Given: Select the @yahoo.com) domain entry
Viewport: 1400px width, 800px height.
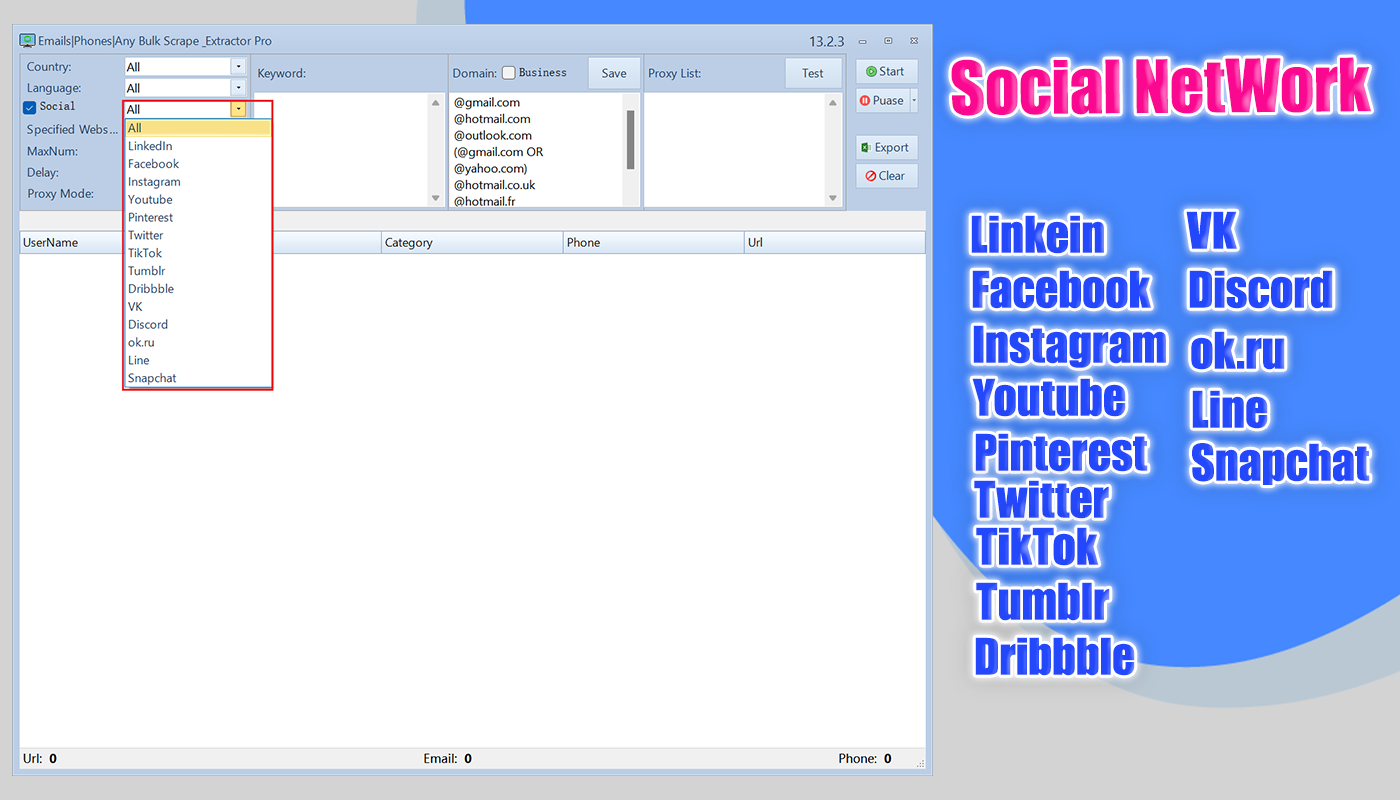Looking at the screenshot, I should [490, 169].
